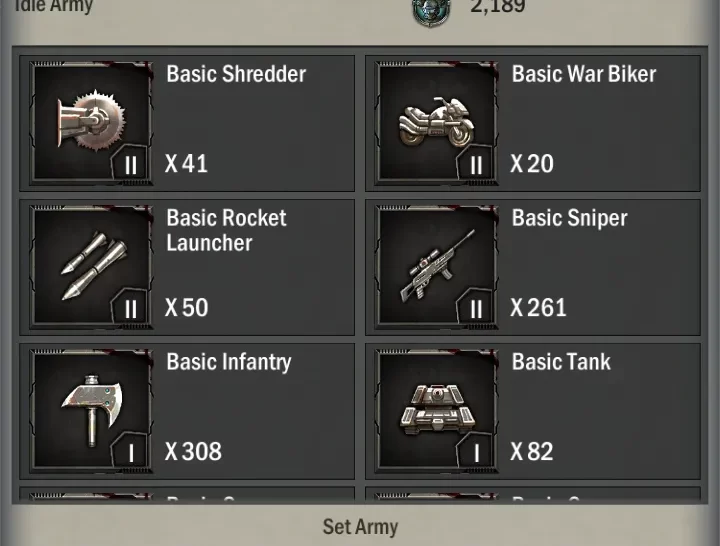Image resolution: width=720 pixels, height=546 pixels.
Task: Click the Set Army button
Action: (360, 527)
